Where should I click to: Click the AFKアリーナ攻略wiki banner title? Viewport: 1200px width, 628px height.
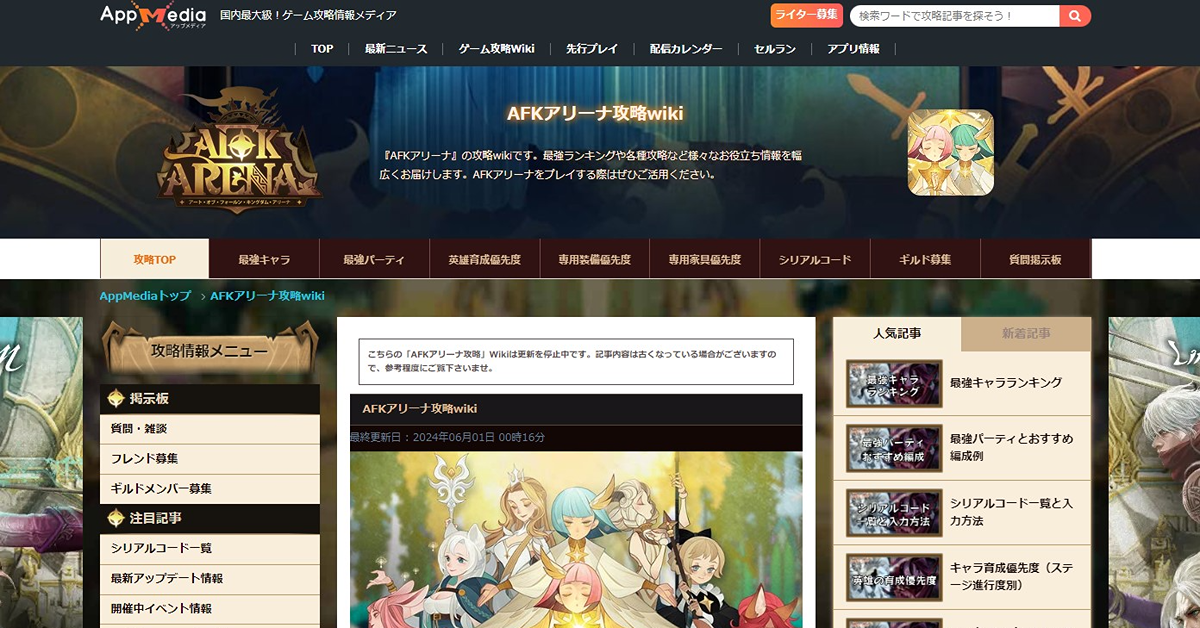click(x=595, y=113)
